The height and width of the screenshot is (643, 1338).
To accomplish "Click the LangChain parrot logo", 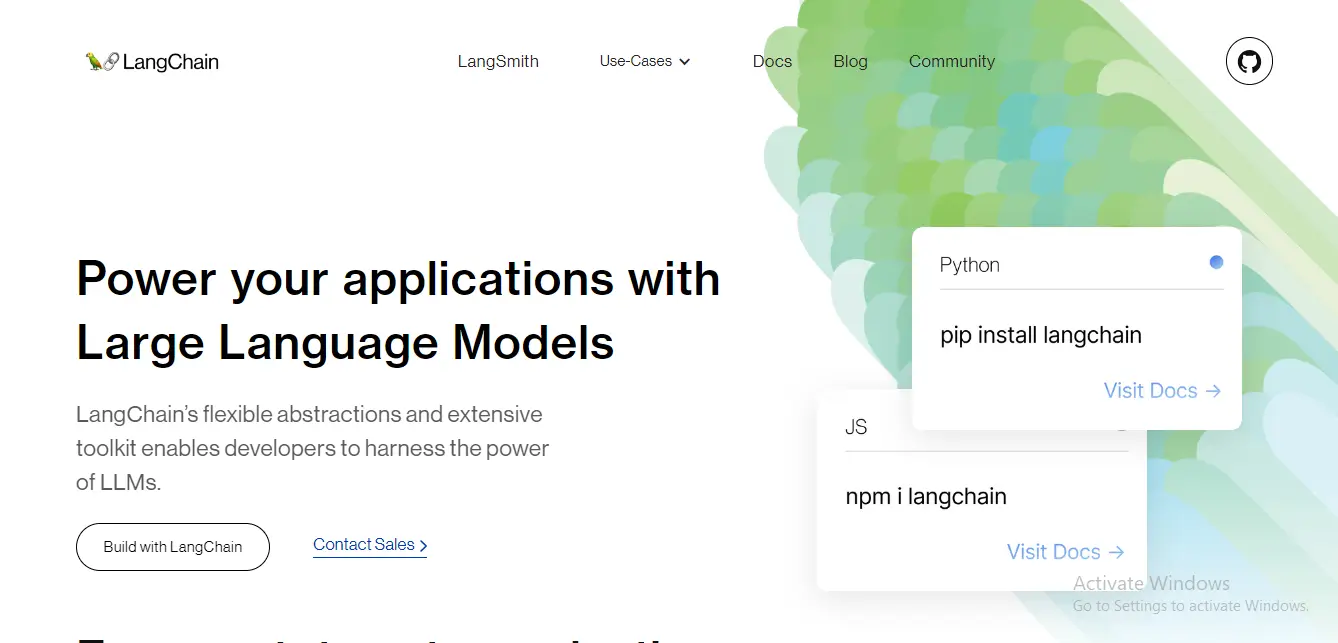I will [152, 62].
